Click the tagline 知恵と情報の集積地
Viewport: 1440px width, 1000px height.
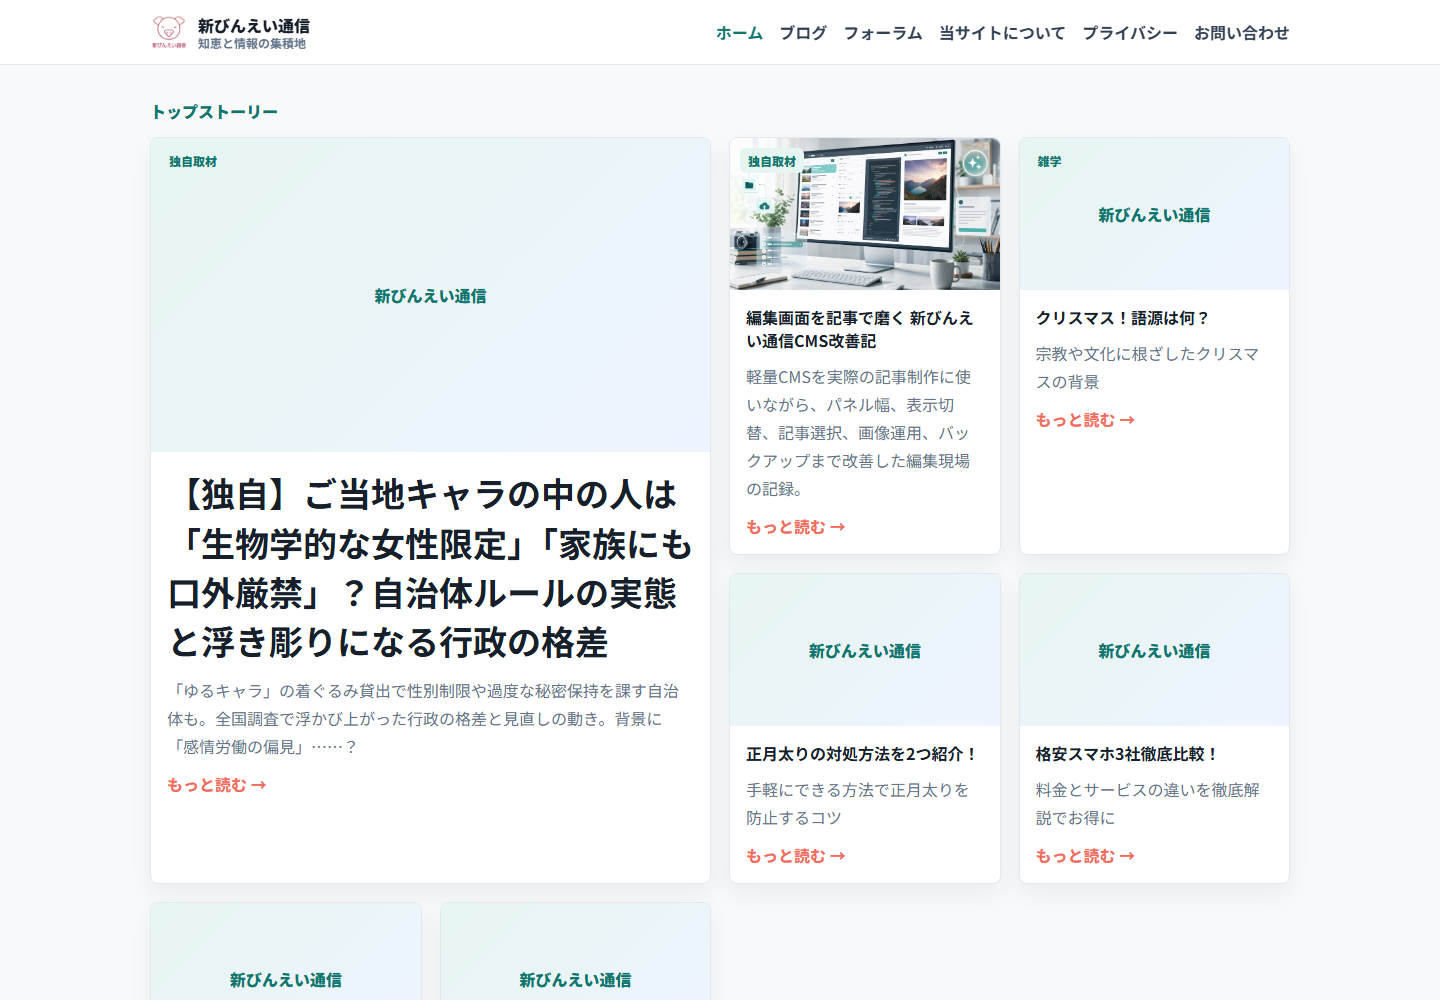[x=252, y=44]
